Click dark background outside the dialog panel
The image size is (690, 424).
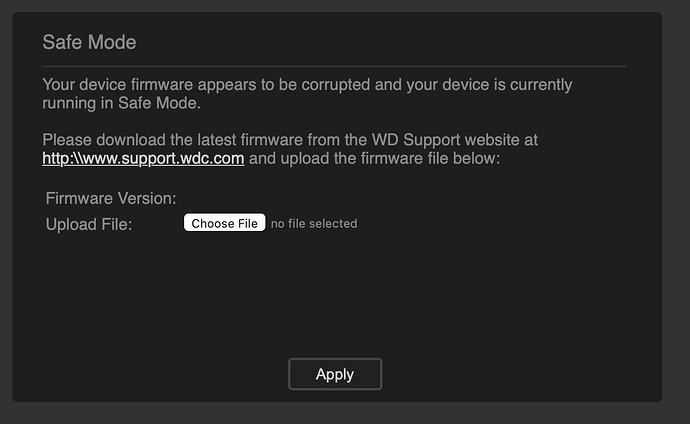pos(676,200)
